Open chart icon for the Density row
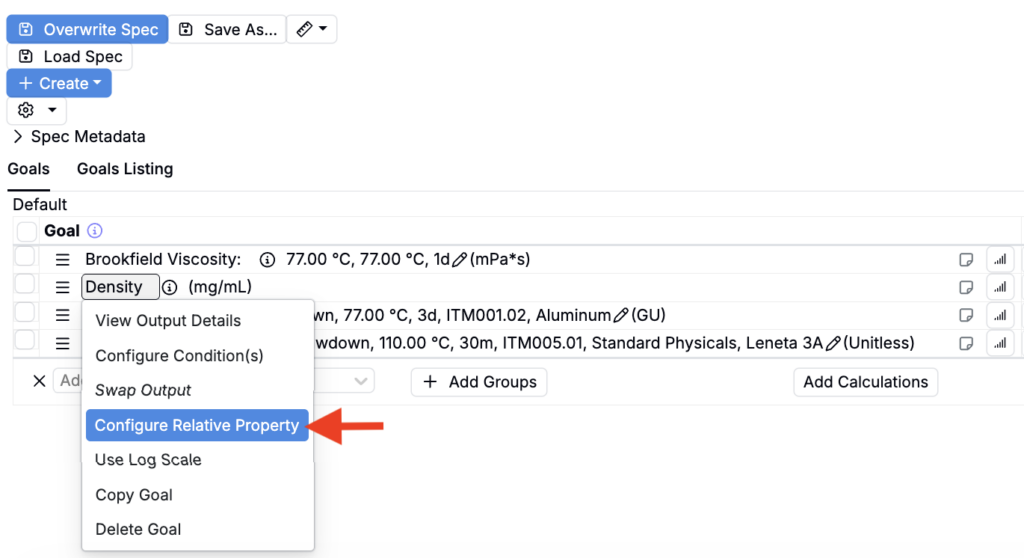 click(x=1000, y=288)
